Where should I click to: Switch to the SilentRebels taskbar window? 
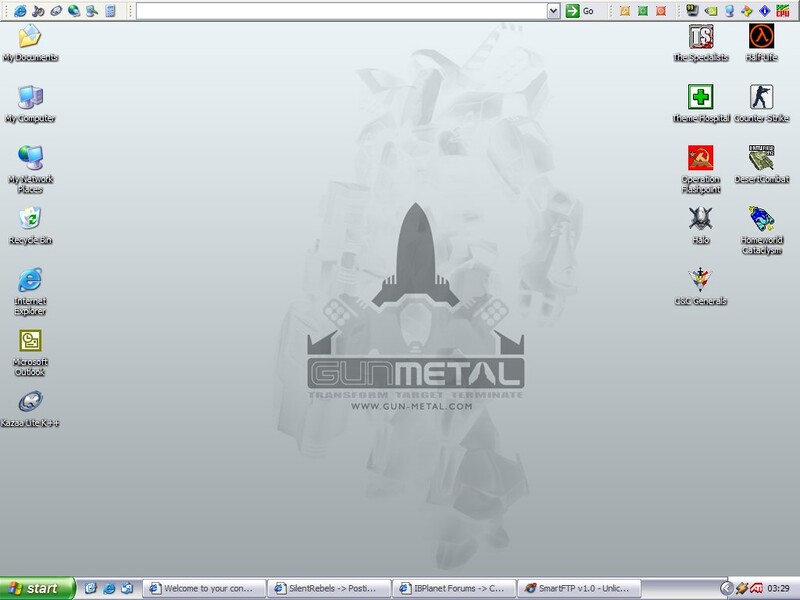329,588
